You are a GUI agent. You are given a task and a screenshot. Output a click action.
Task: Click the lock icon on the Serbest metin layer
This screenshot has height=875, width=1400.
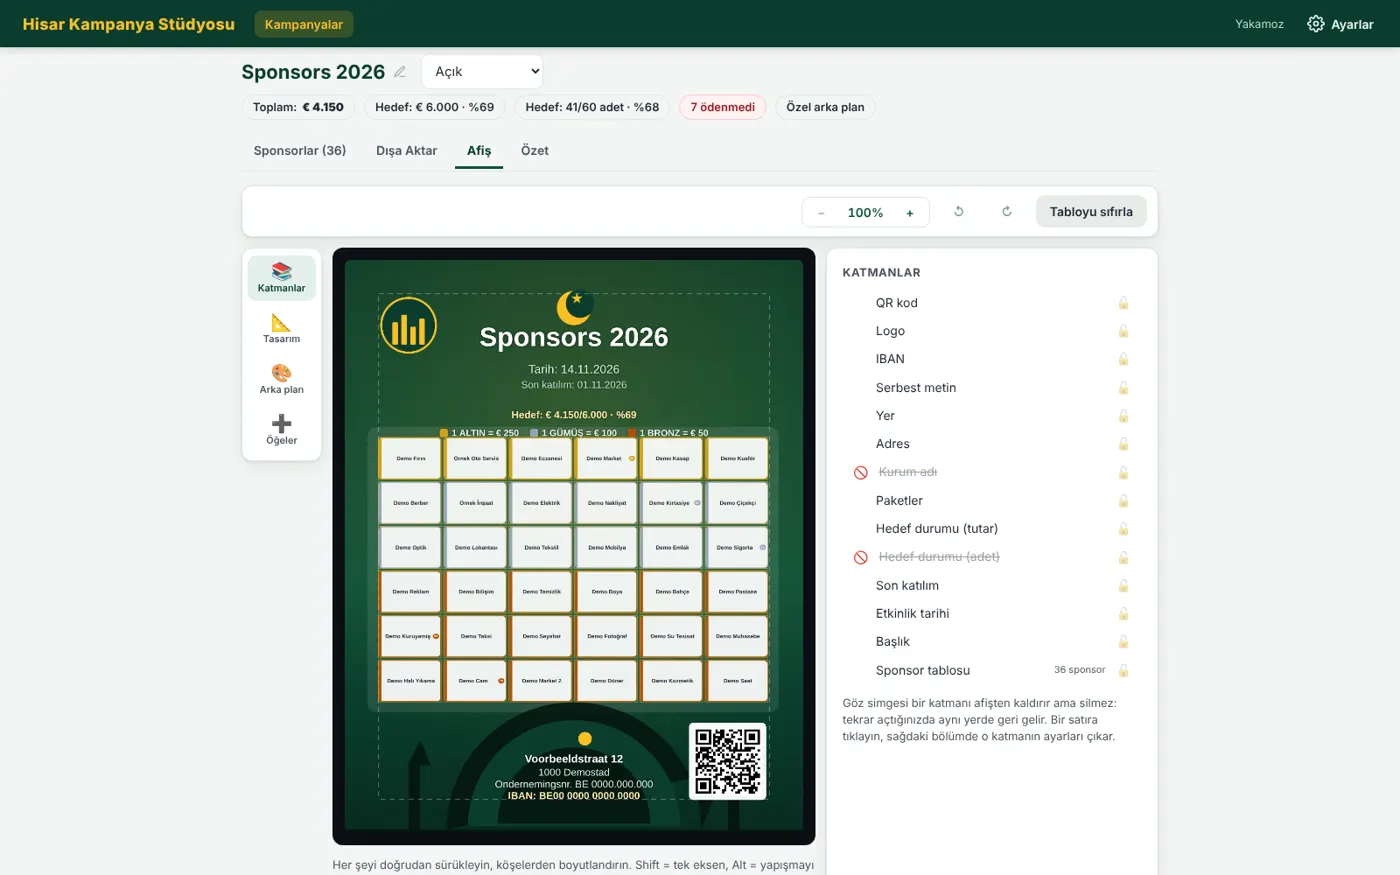point(1123,388)
